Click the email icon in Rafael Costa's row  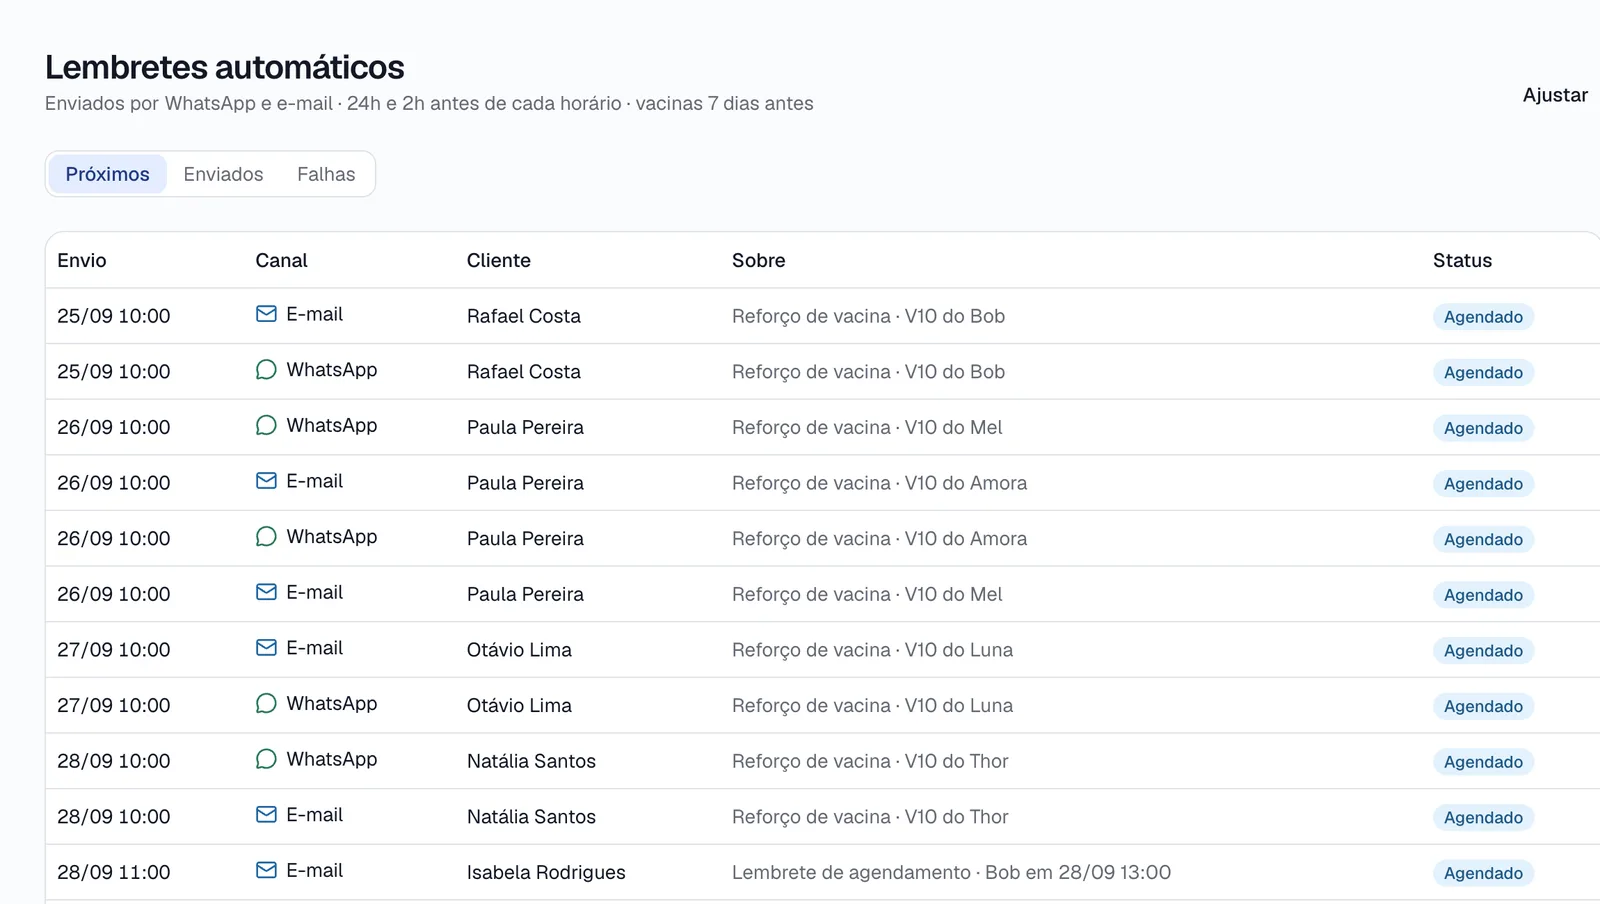[x=266, y=314]
